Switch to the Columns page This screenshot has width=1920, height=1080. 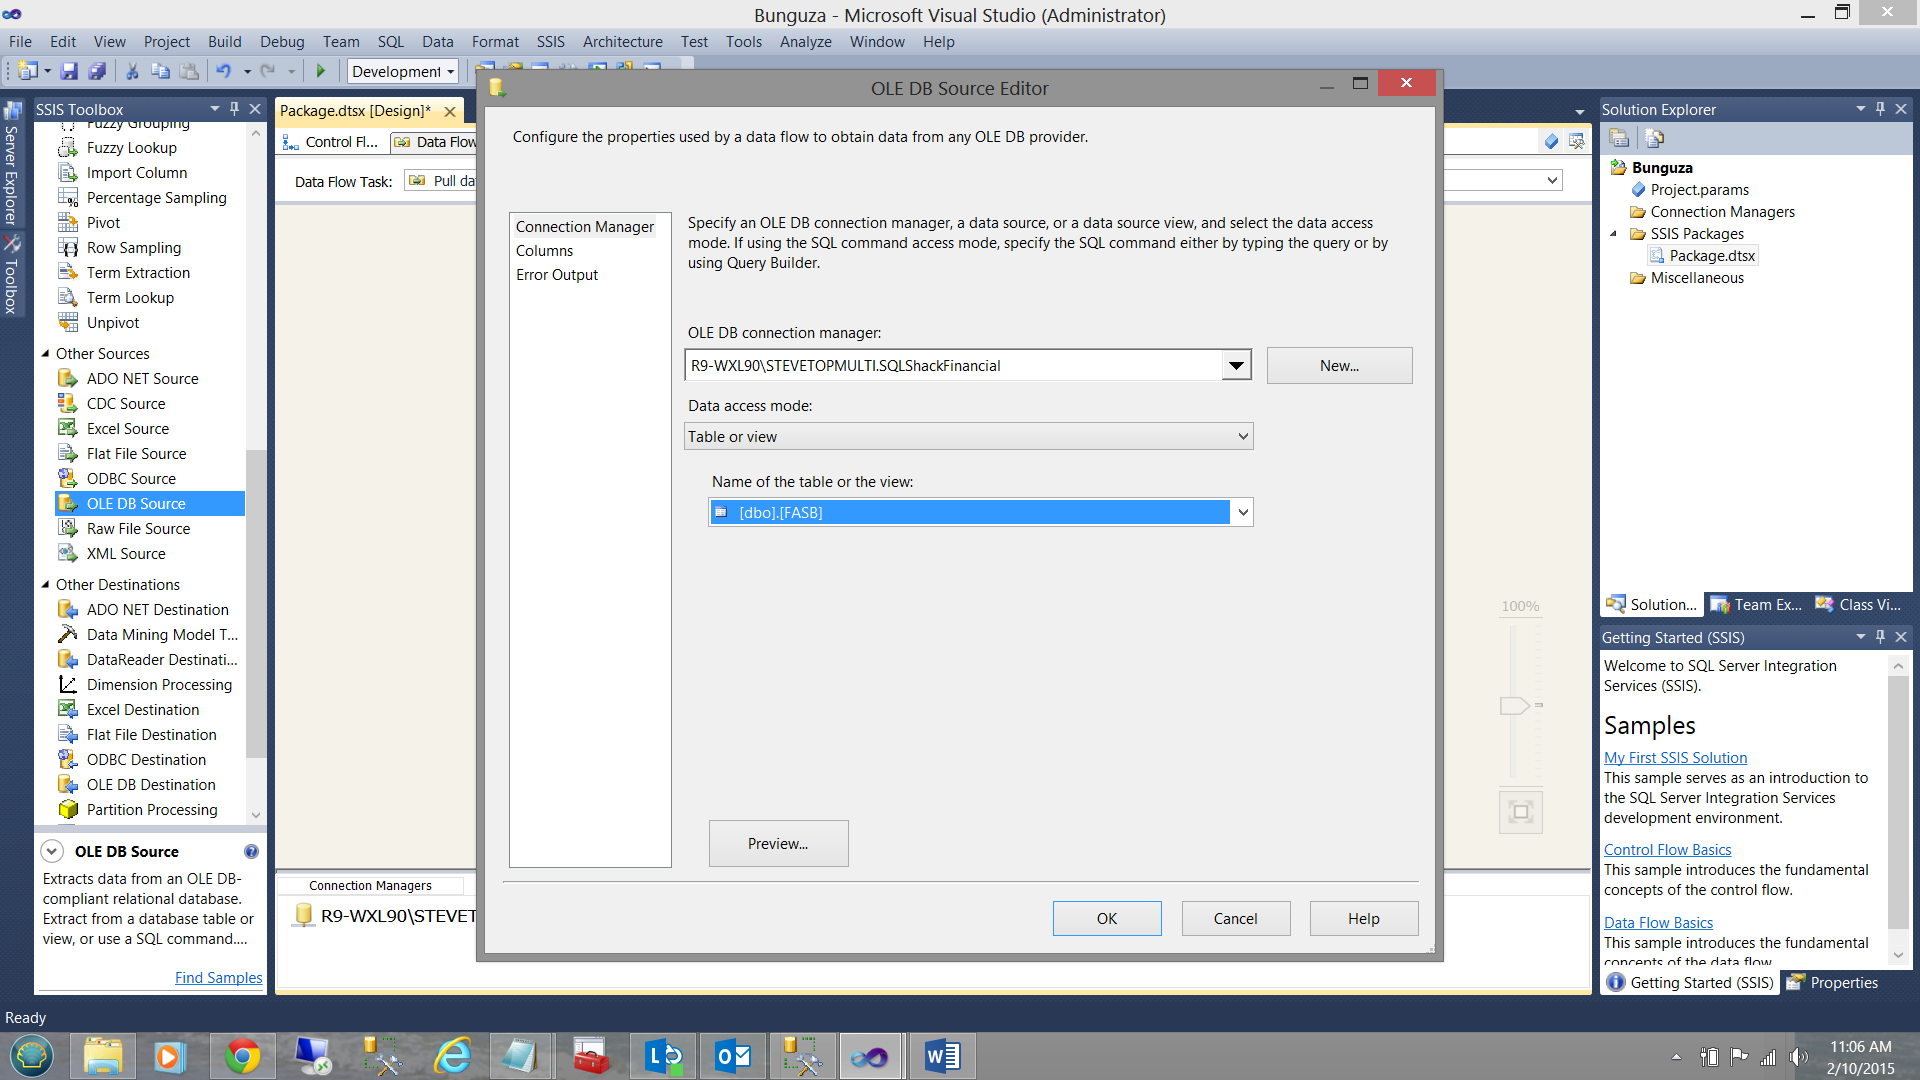[x=544, y=250]
